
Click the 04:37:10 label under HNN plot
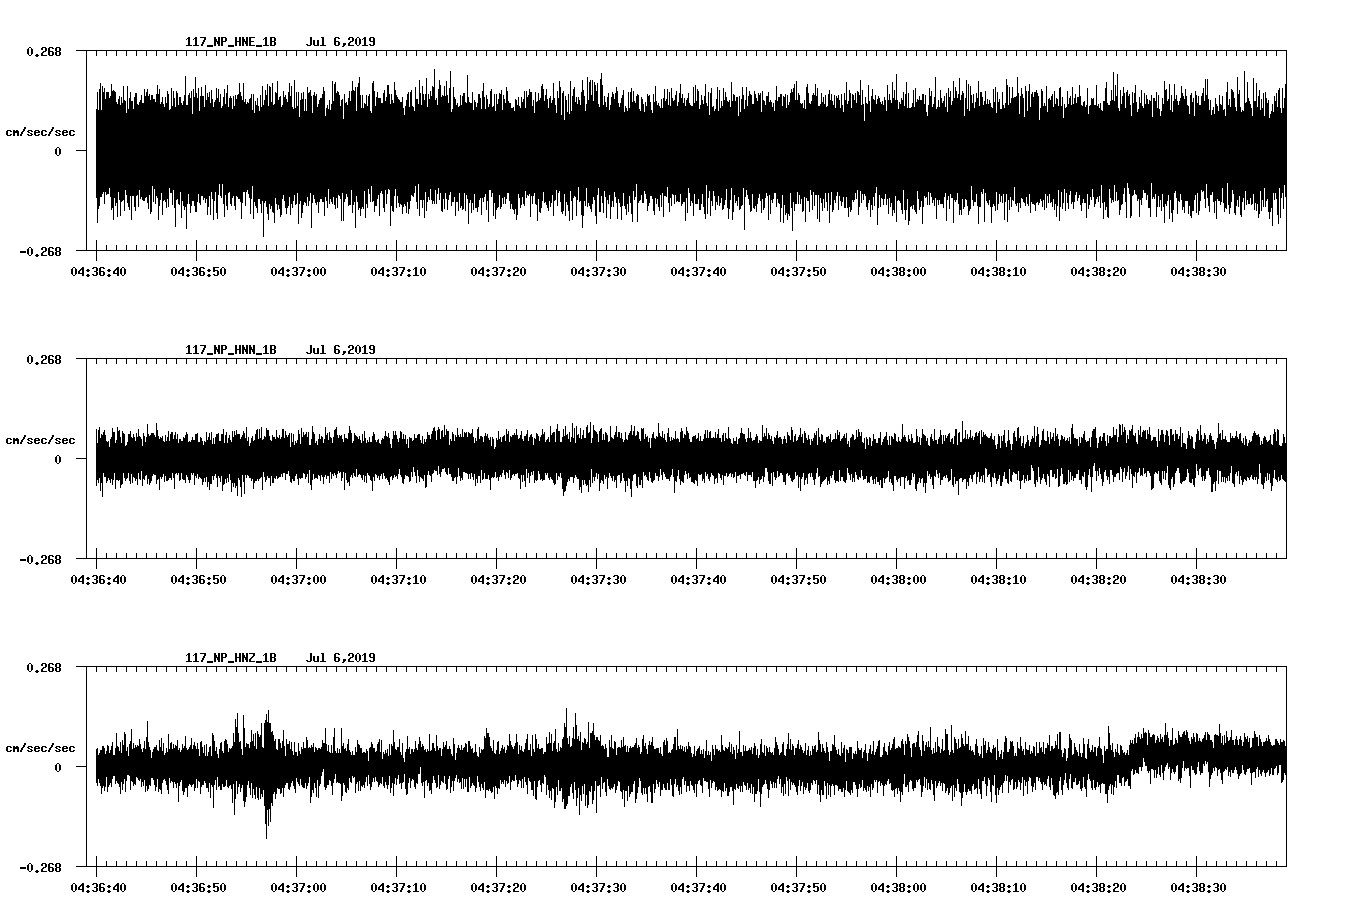[x=397, y=579]
